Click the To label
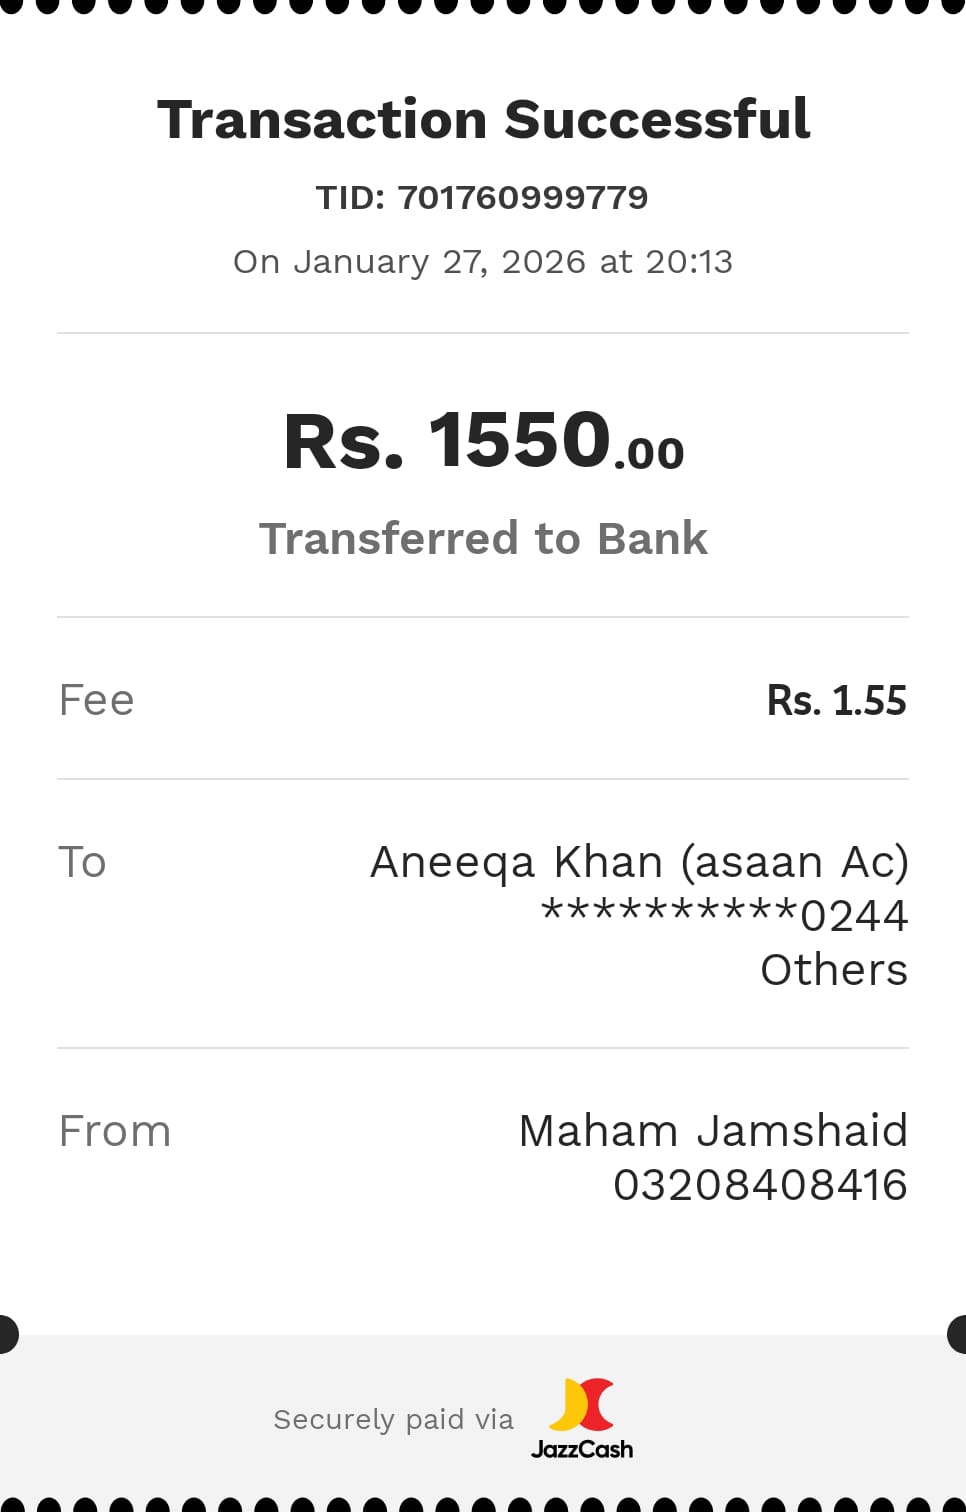Image resolution: width=966 pixels, height=1512 pixels. click(82, 862)
